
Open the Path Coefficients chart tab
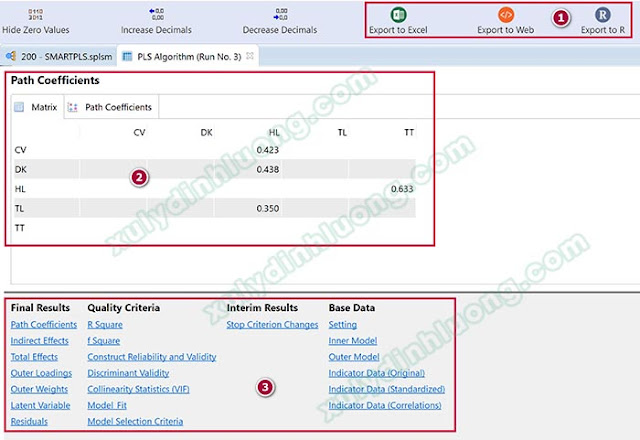[110, 107]
